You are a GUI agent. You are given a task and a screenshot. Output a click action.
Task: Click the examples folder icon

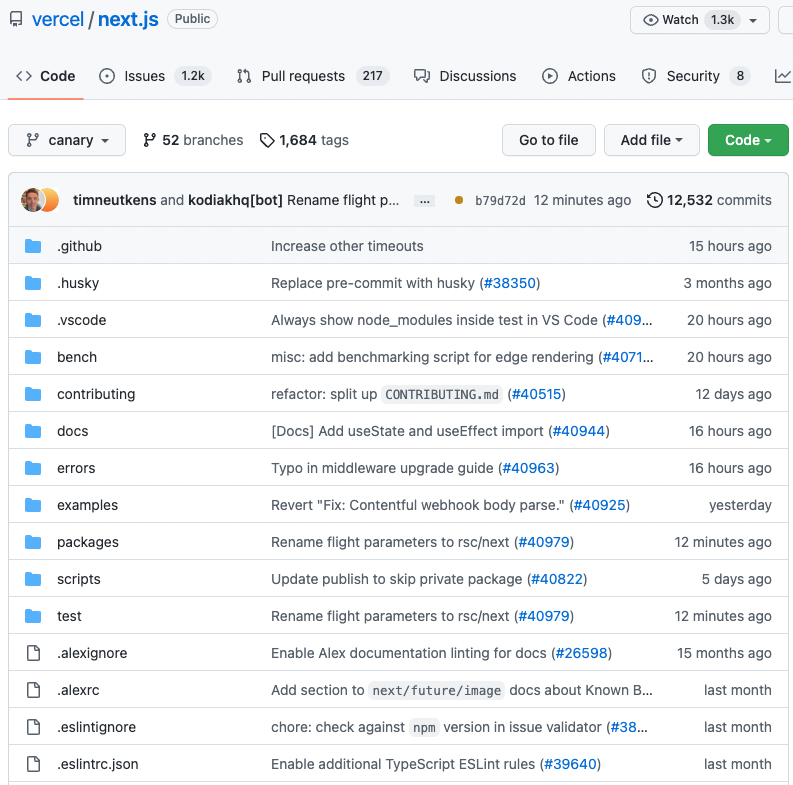[33, 505]
